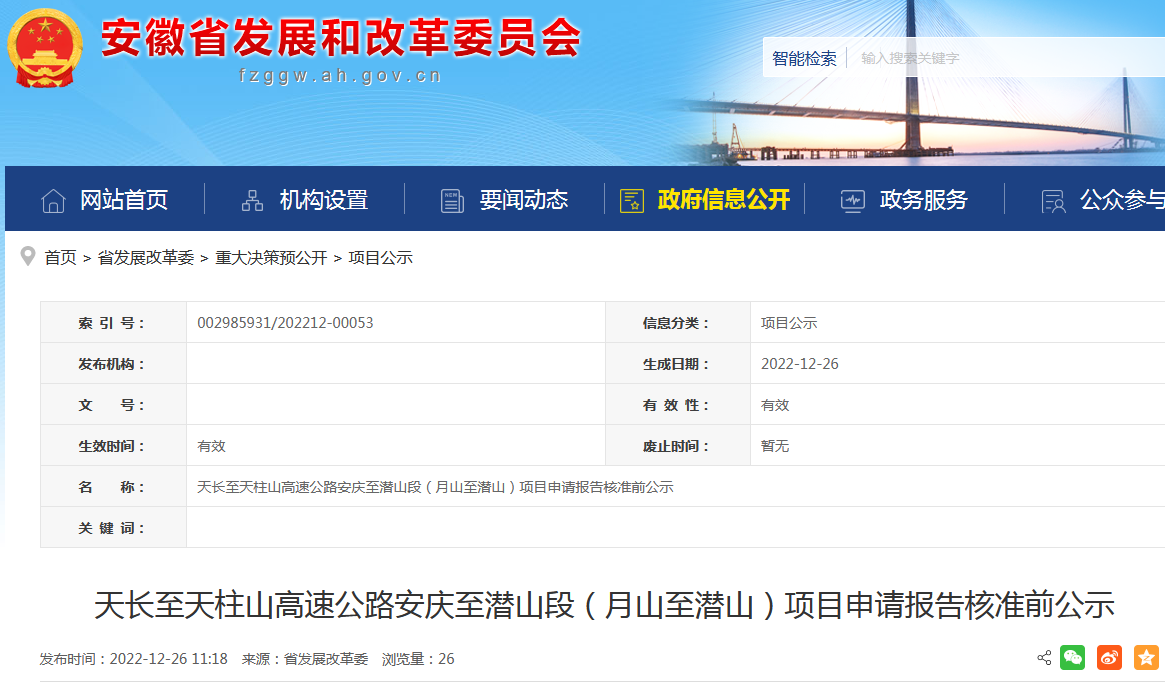This screenshot has height=682, width=1165.
Task: Click the monitor icon beside 政务服务
Action: [x=852, y=200]
